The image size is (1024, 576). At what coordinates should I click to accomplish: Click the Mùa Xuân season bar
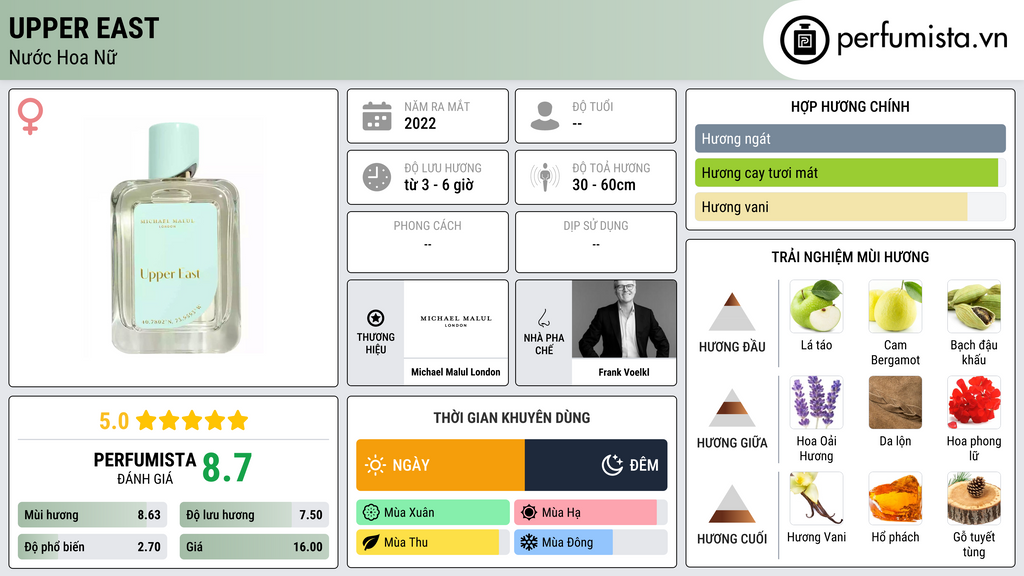tap(433, 513)
